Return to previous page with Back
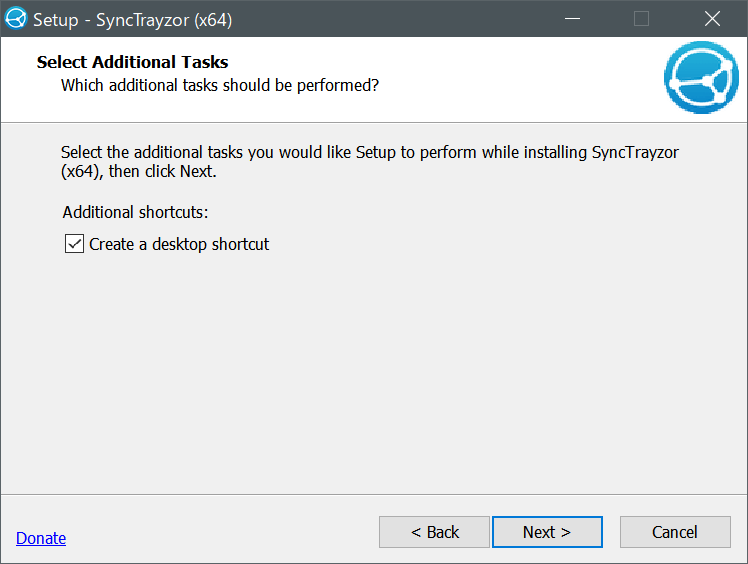Screen dimensions: 748x564 coord(435,532)
